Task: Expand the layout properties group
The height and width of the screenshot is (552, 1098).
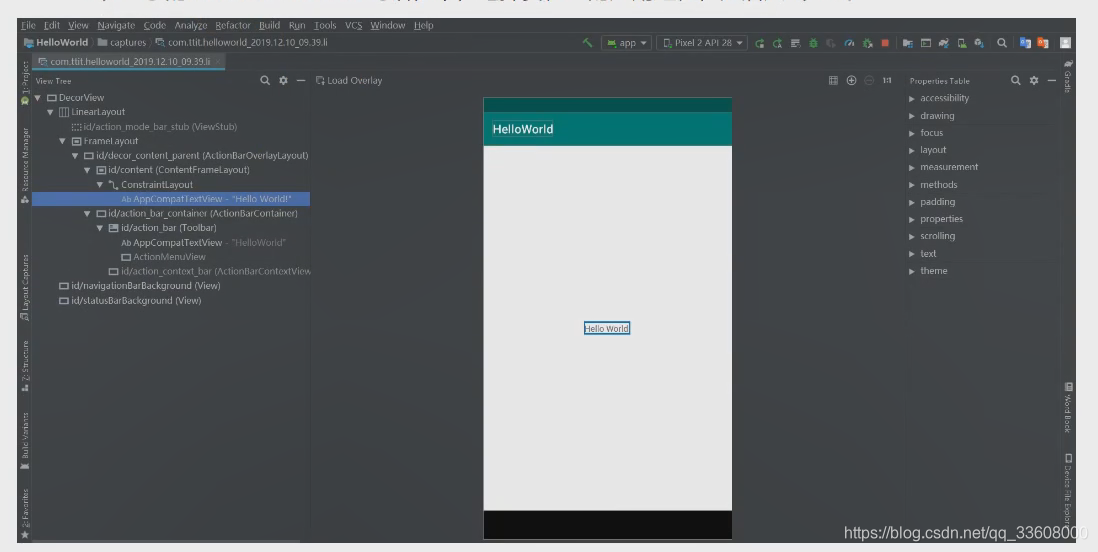Action: (x=912, y=151)
